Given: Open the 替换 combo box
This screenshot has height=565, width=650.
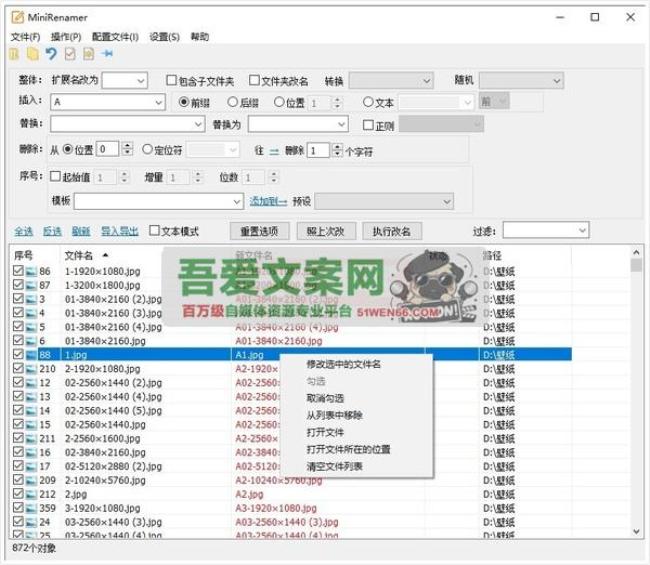Looking at the screenshot, I should click(128, 124).
